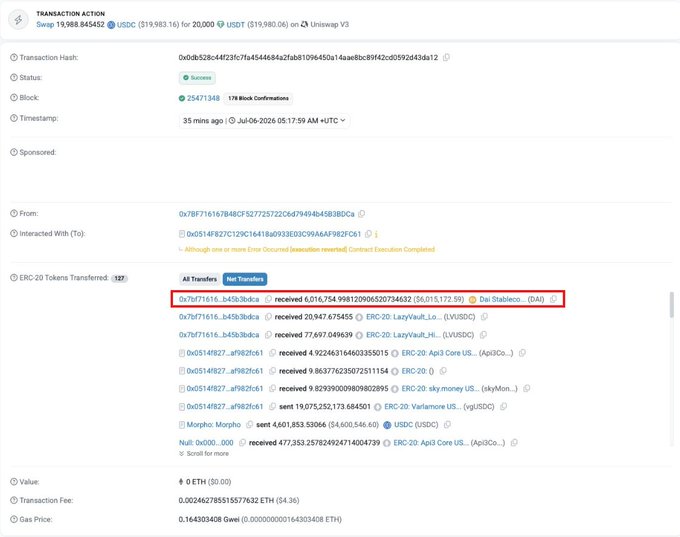This screenshot has width=680, height=537.
Task: Copy the vgUSDC token address
Action: 503,407
